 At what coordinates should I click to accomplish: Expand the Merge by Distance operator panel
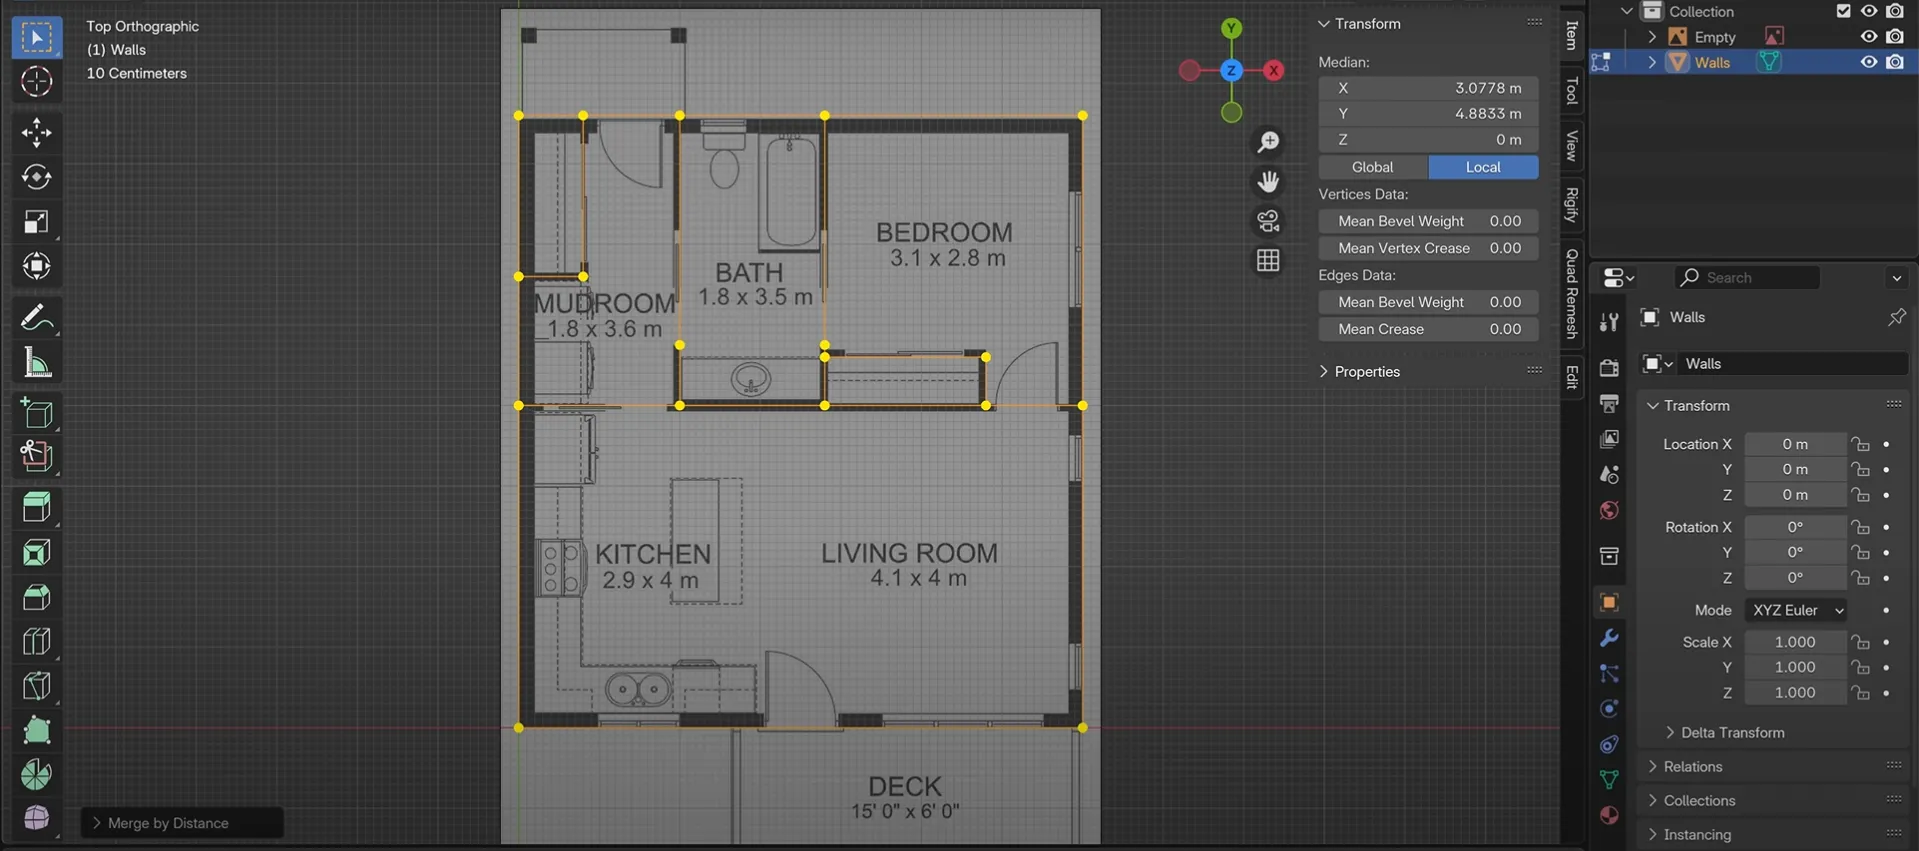point(168,823)
